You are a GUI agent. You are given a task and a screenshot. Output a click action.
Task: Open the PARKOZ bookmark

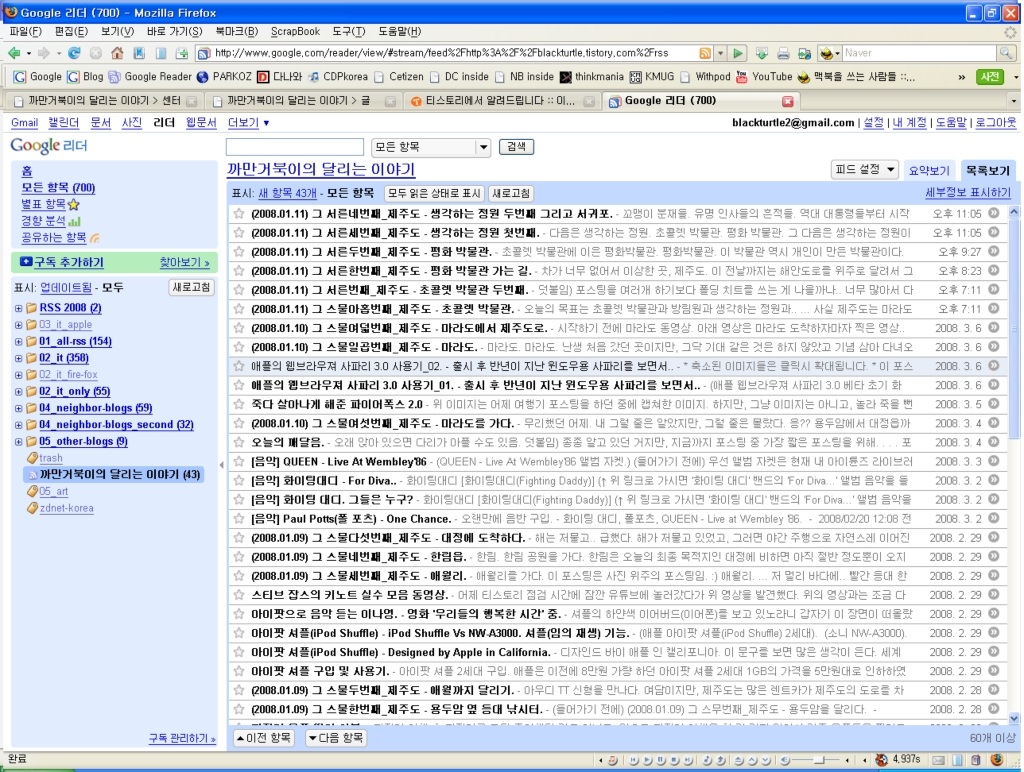click(225, 76)
